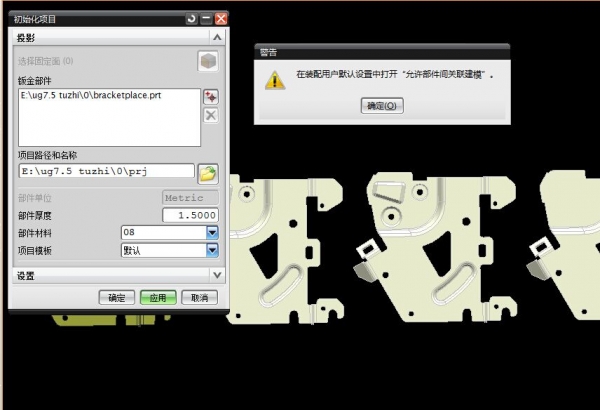
Task: Click the 确定 button in 初始化项目 dialog
Action: tap(117, 297)
